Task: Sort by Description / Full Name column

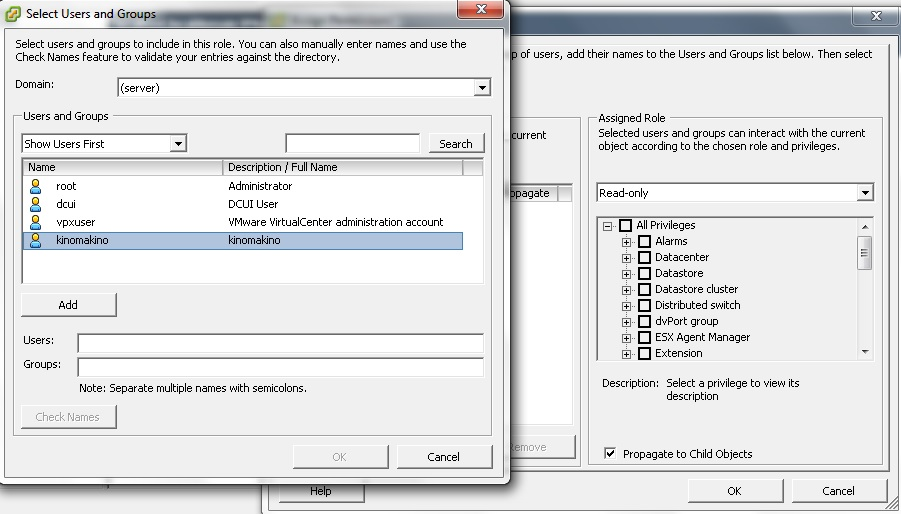Action: pos(341,167)
